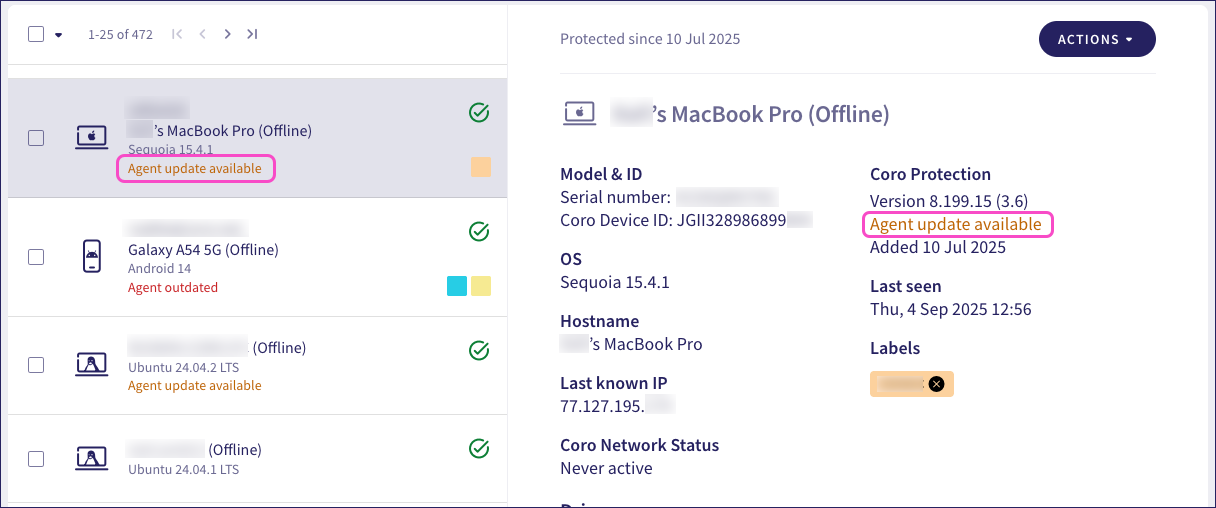Remove the label with its X icon
The image size is (1216, 508).
coord(936,384)
